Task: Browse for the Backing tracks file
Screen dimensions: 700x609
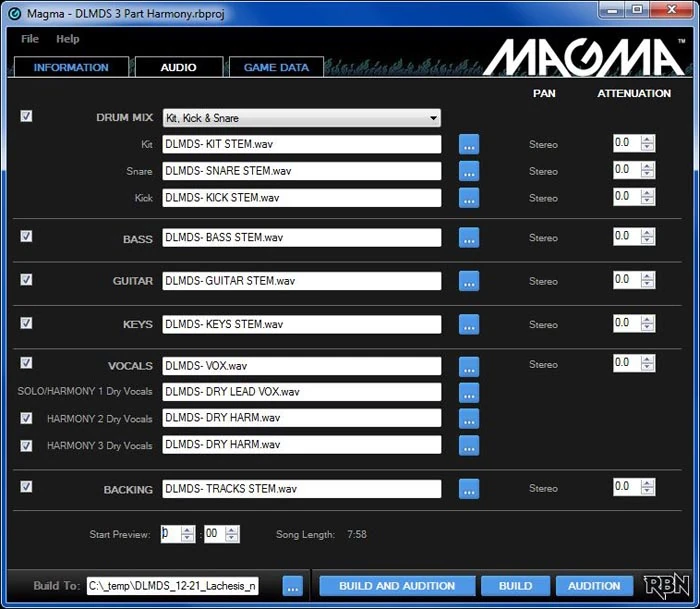Action: click(x=469, y=489)
